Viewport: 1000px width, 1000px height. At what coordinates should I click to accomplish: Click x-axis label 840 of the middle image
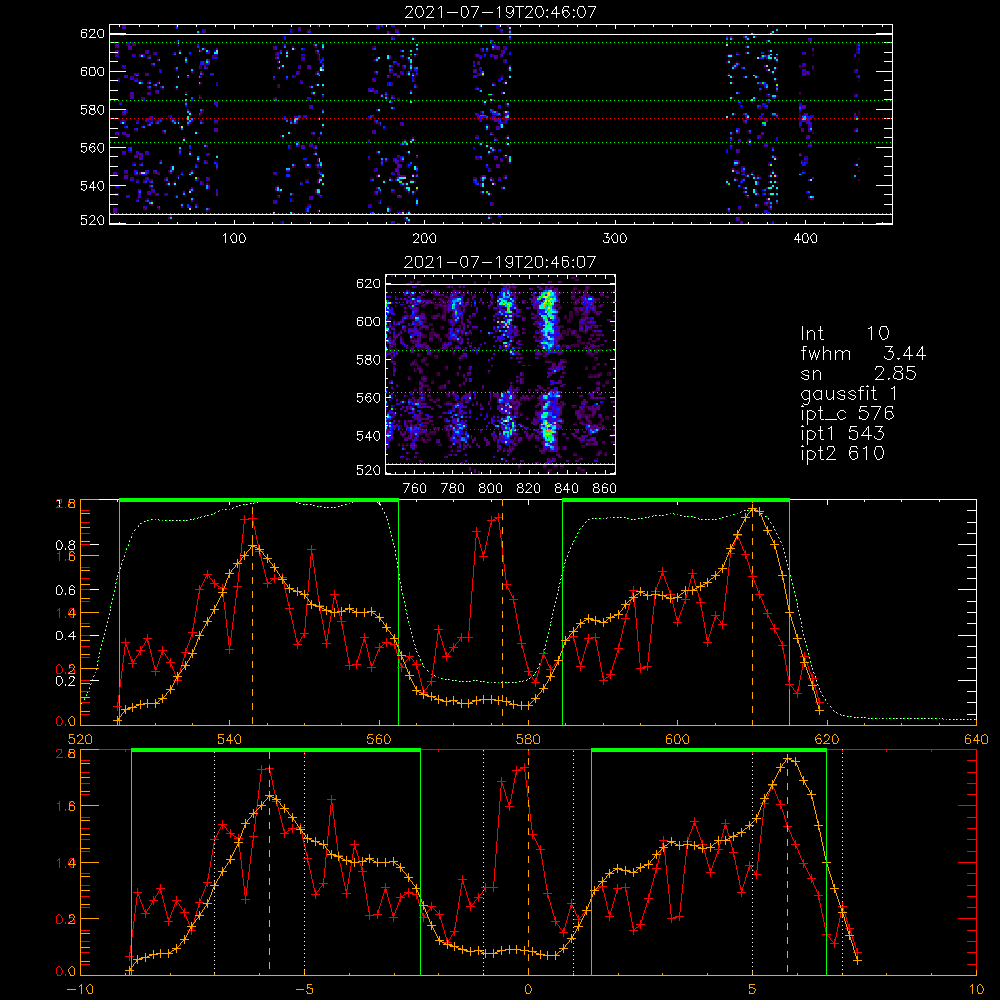tap(566, 489)
